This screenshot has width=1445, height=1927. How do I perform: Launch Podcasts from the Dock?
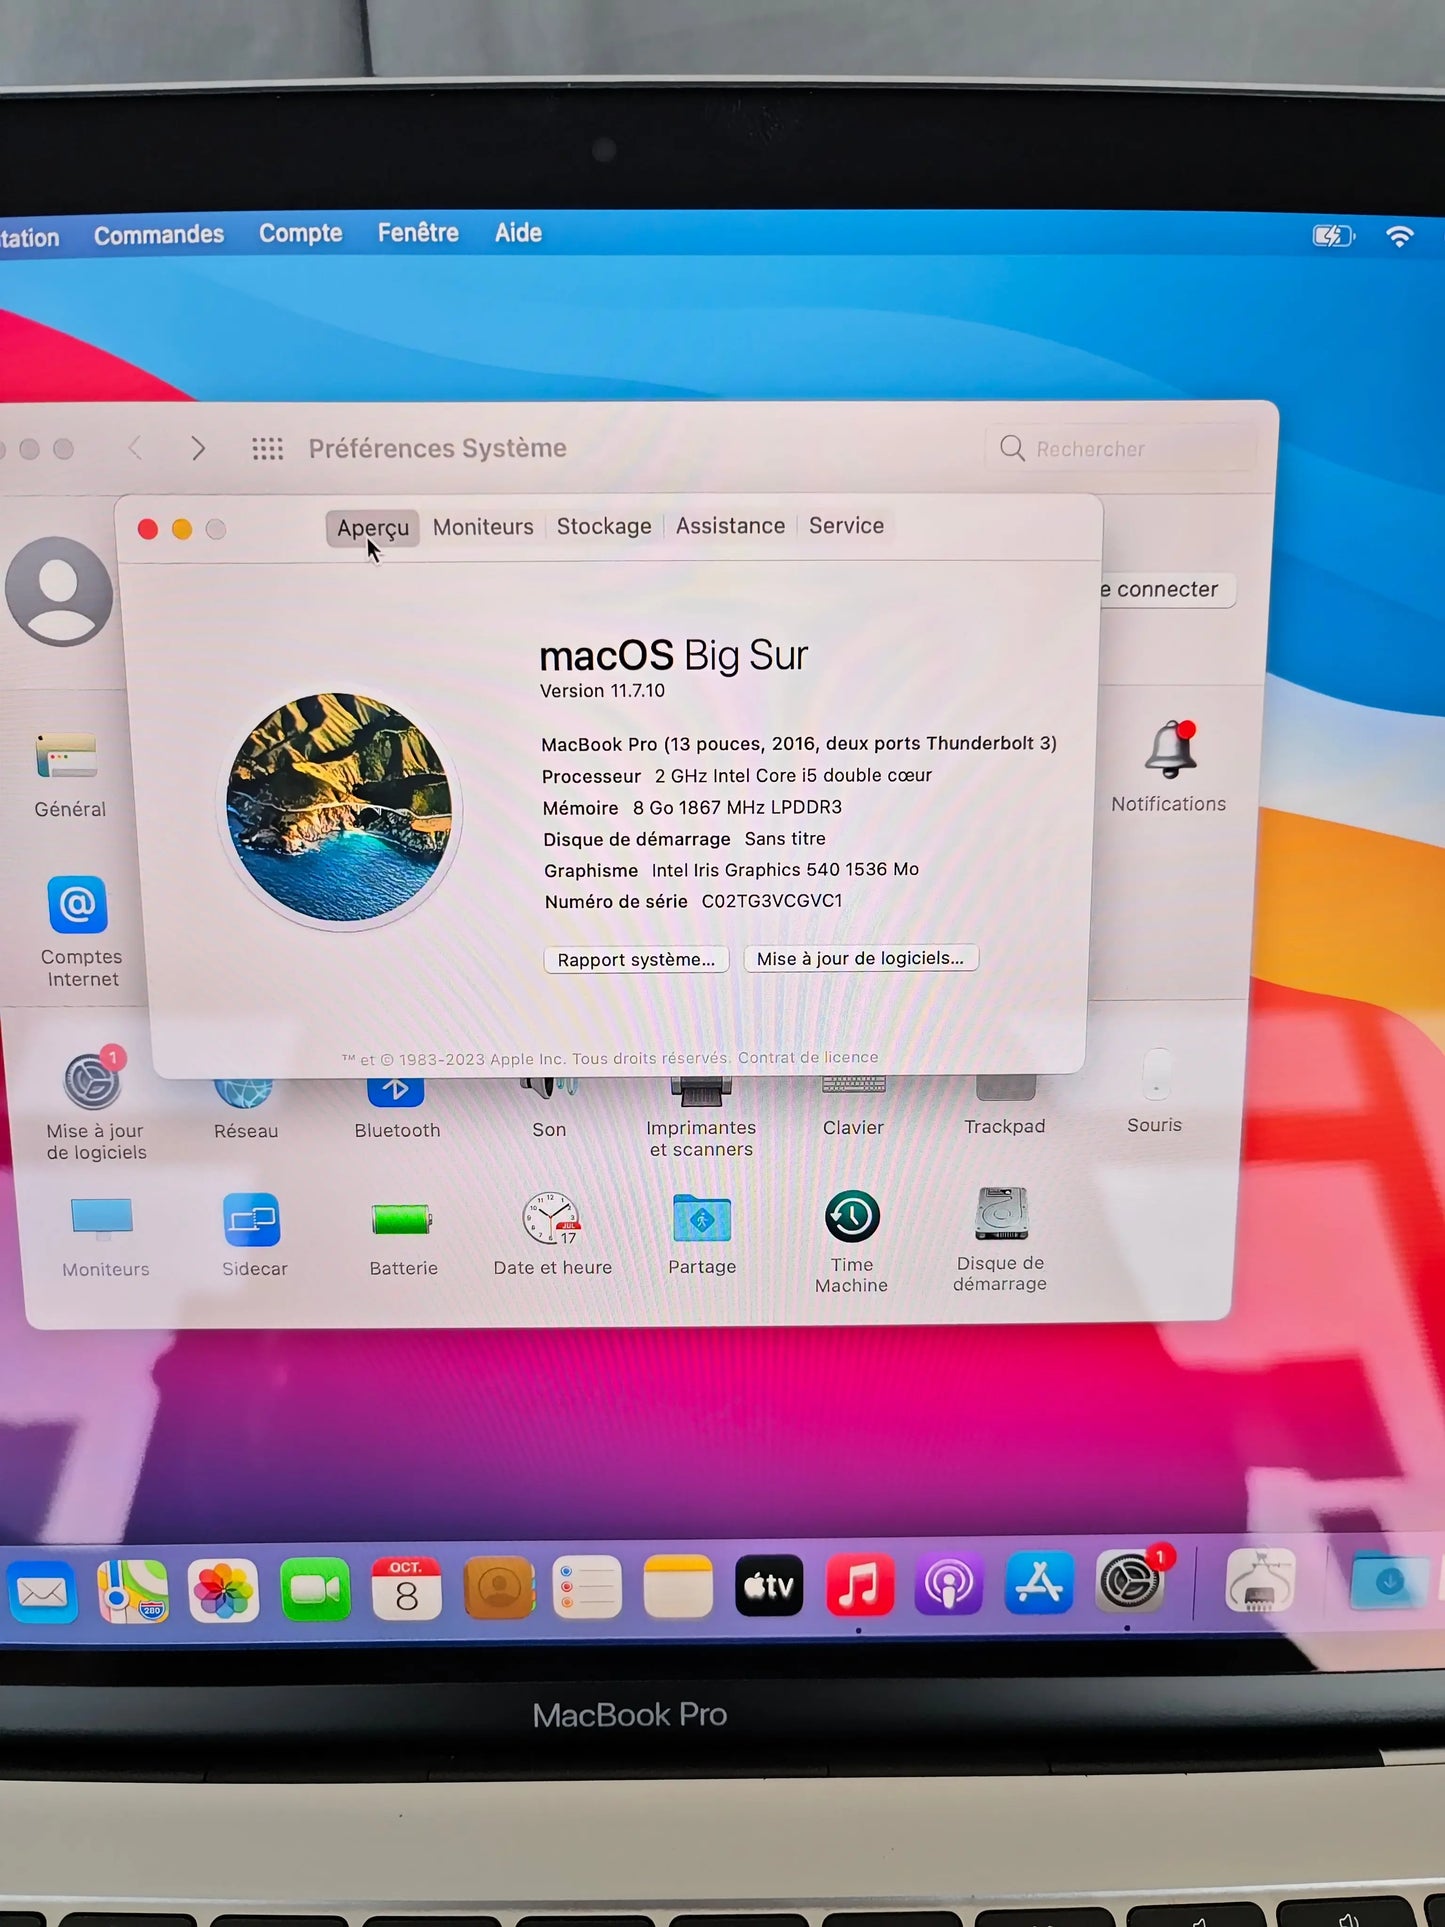(948, 1584)
